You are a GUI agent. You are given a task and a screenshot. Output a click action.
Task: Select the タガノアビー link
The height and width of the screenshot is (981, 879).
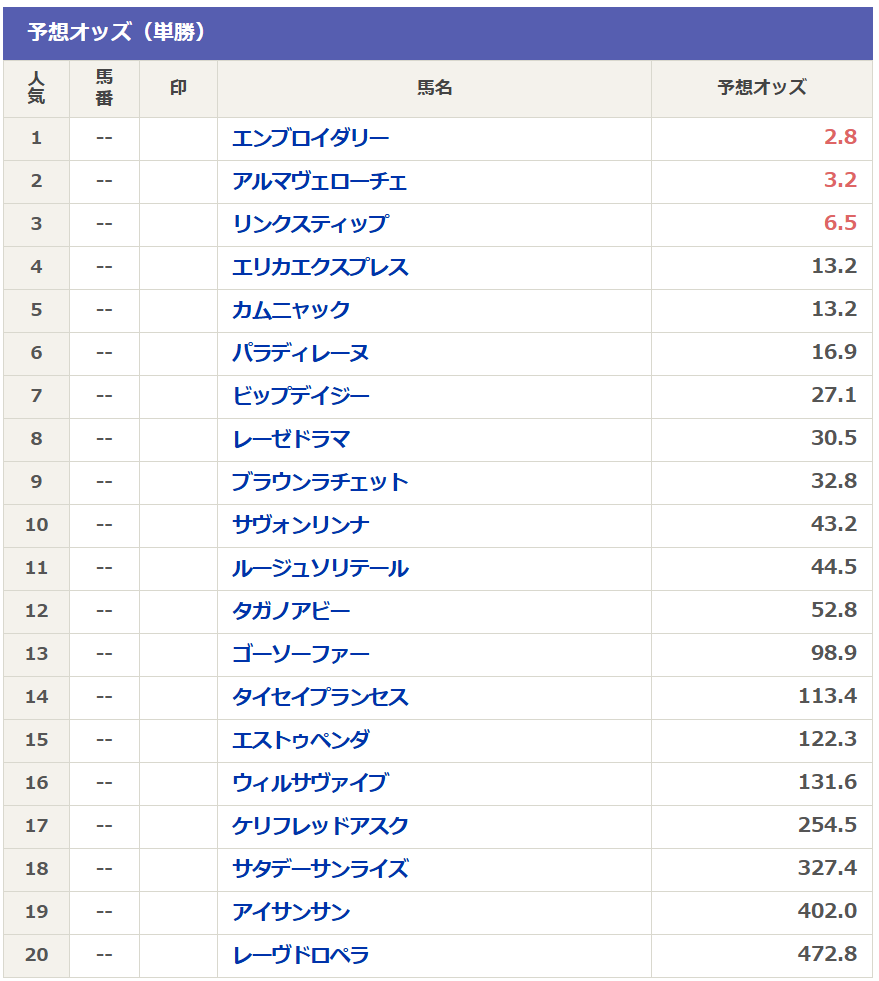coord(291,611)
